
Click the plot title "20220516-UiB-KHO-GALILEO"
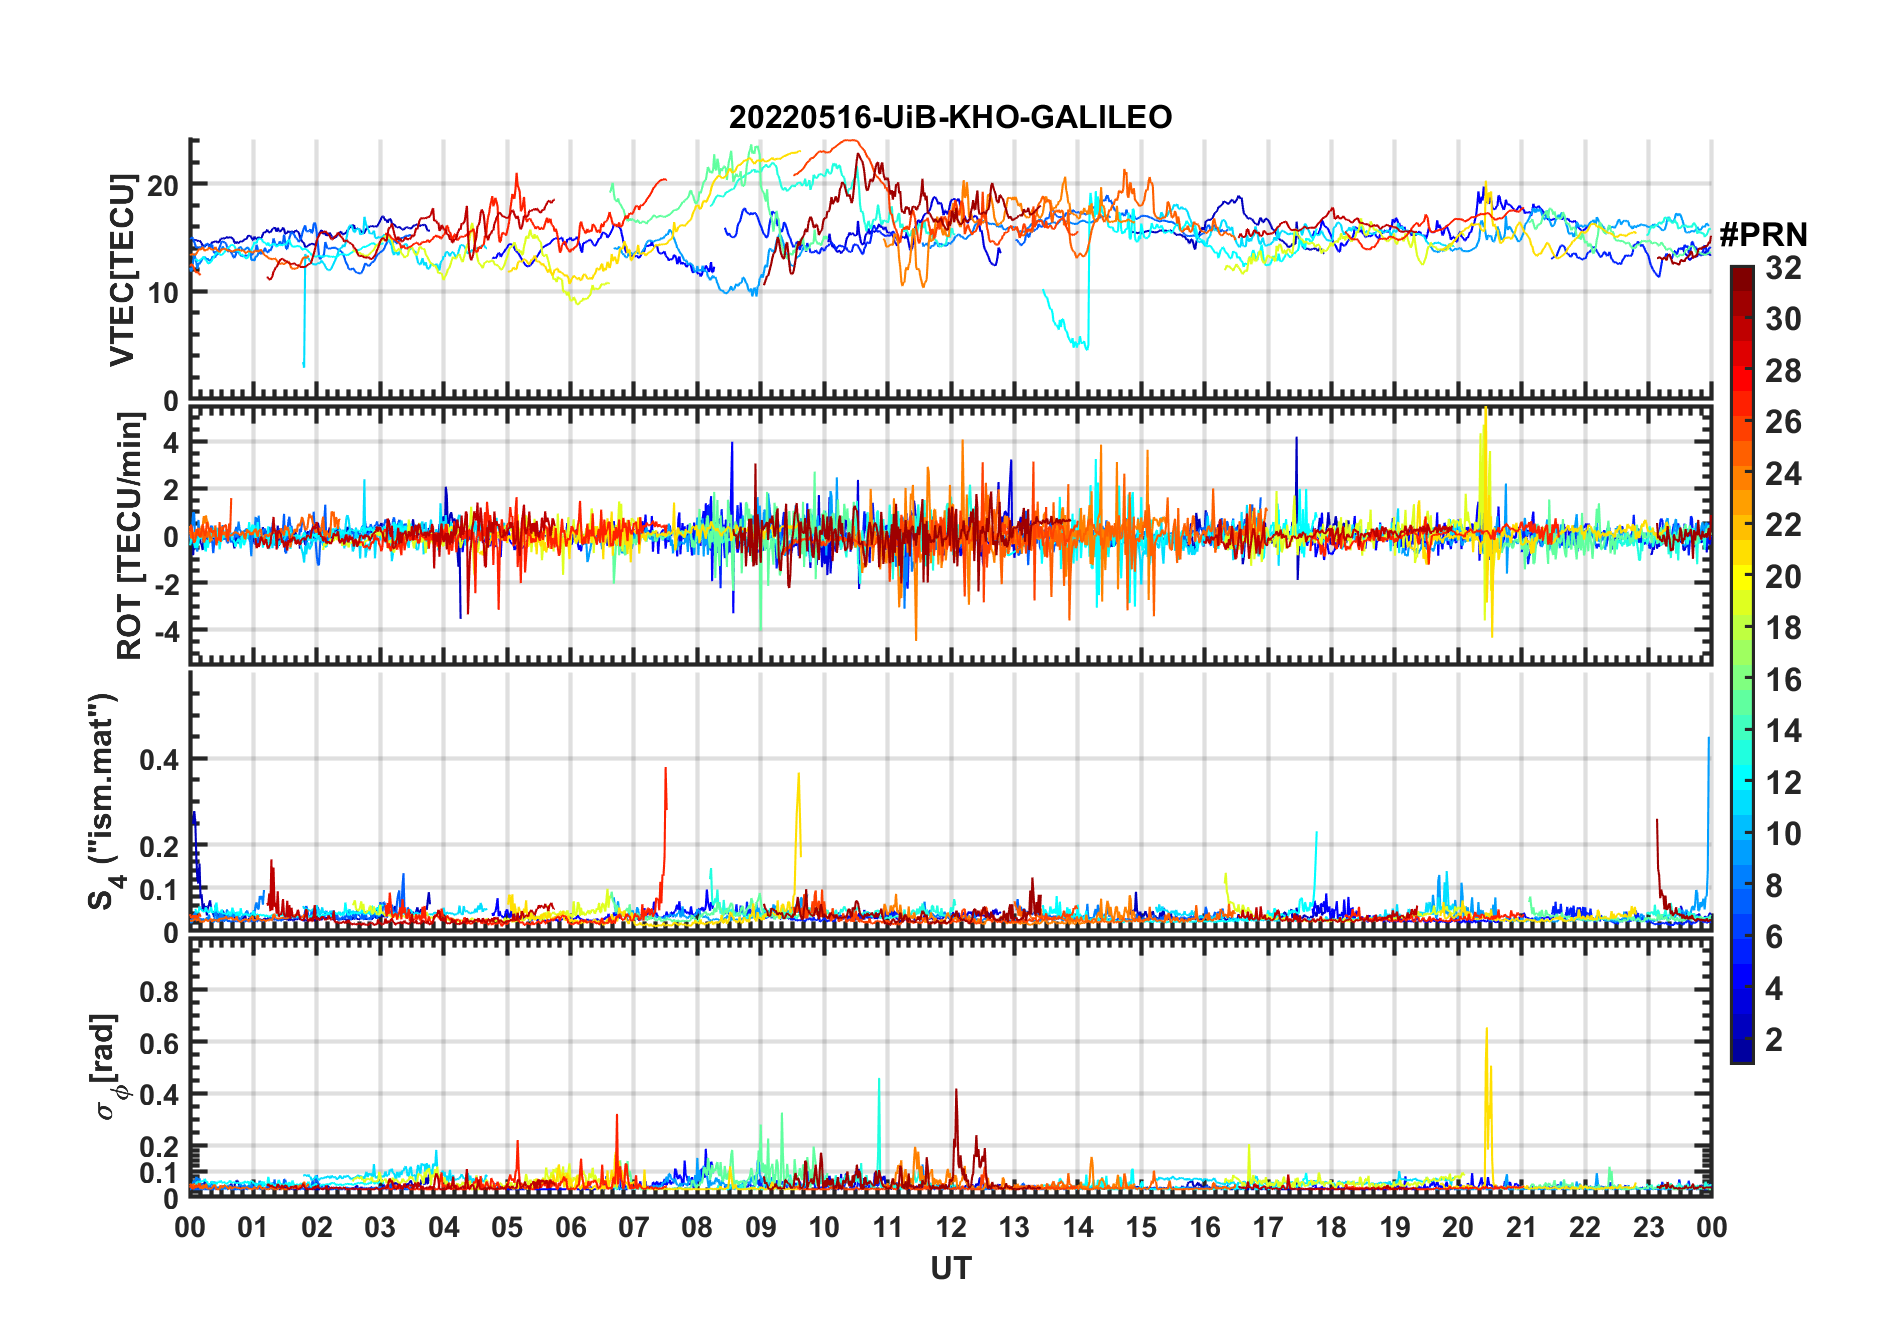coord(950,118)
